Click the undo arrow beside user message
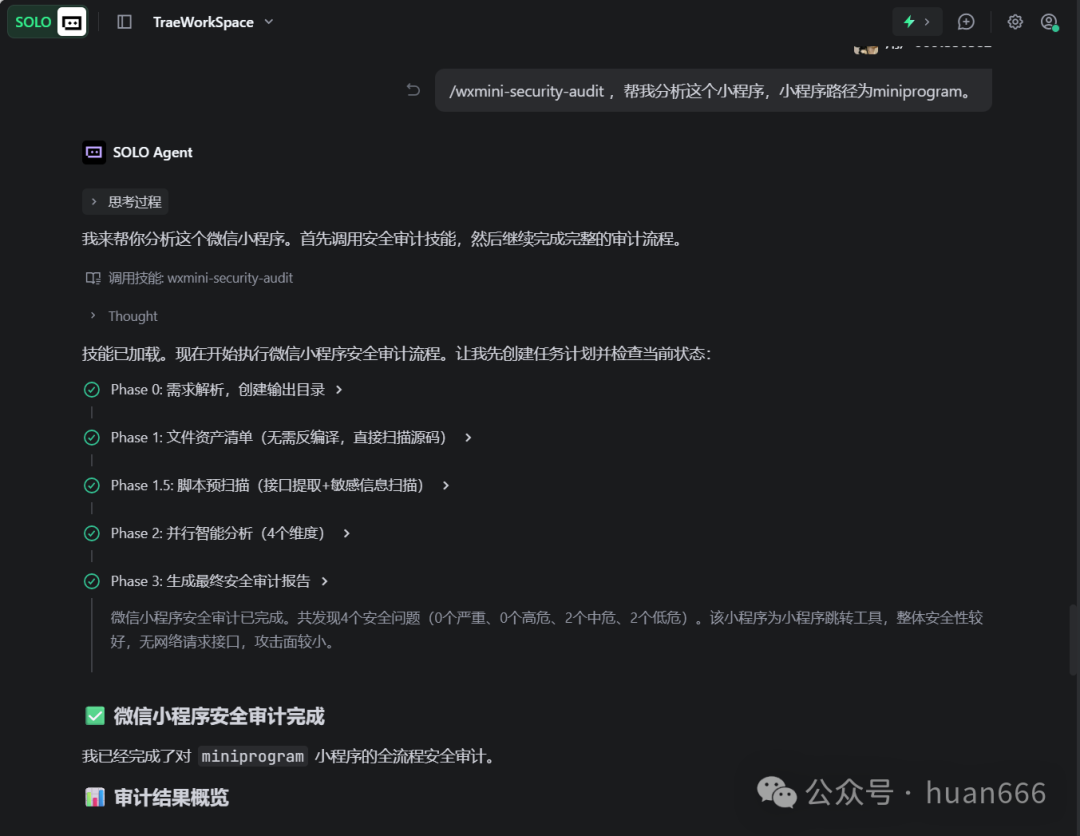 tap(413, 90)
